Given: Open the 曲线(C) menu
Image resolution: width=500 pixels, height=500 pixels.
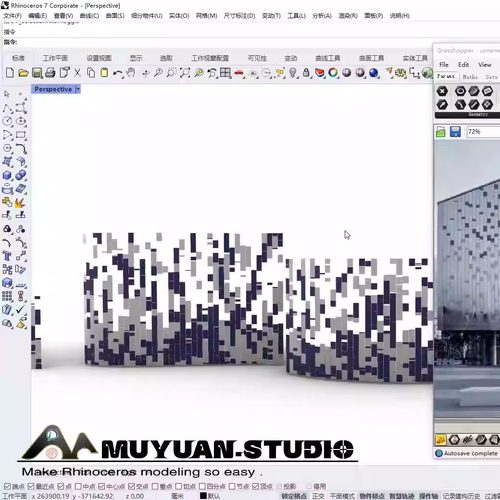Looking at the screenshot, I should click(89, 16).
